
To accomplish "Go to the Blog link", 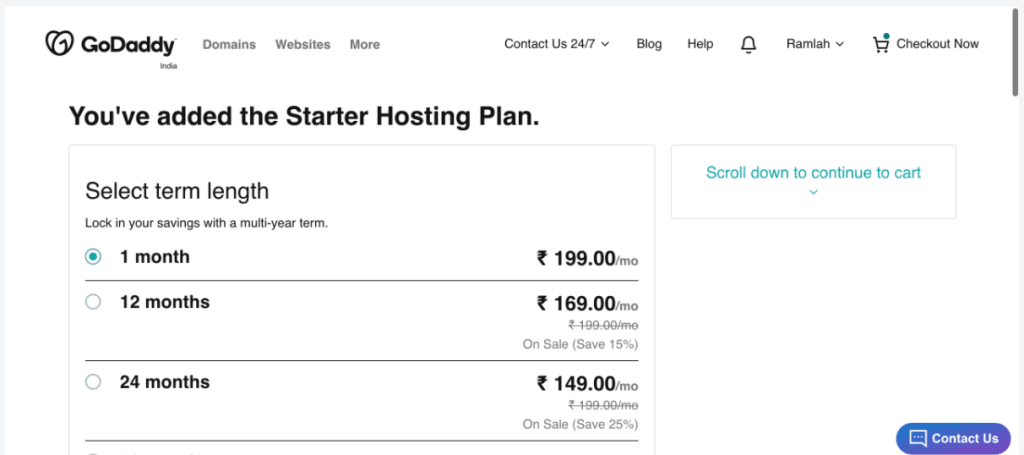I will click(649, 44).
